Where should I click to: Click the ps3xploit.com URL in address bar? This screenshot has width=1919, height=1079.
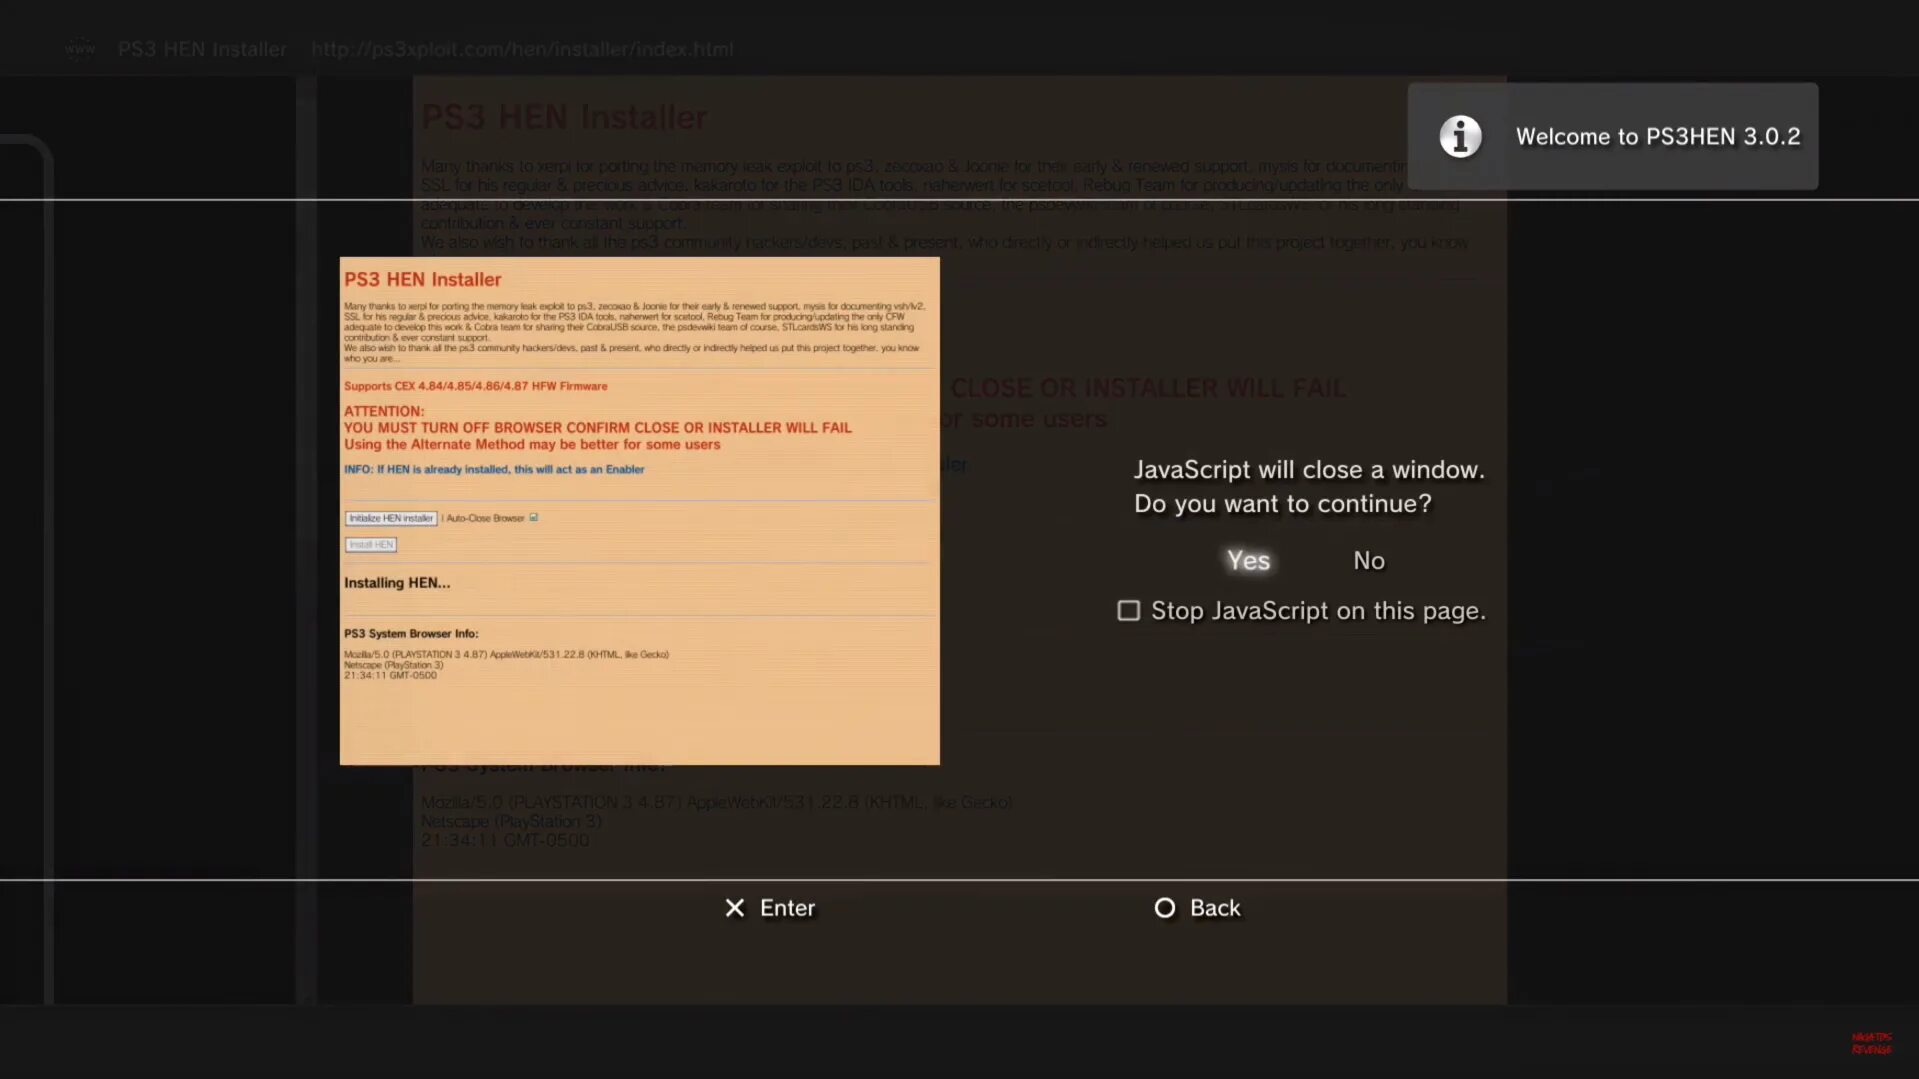point(522,49)
